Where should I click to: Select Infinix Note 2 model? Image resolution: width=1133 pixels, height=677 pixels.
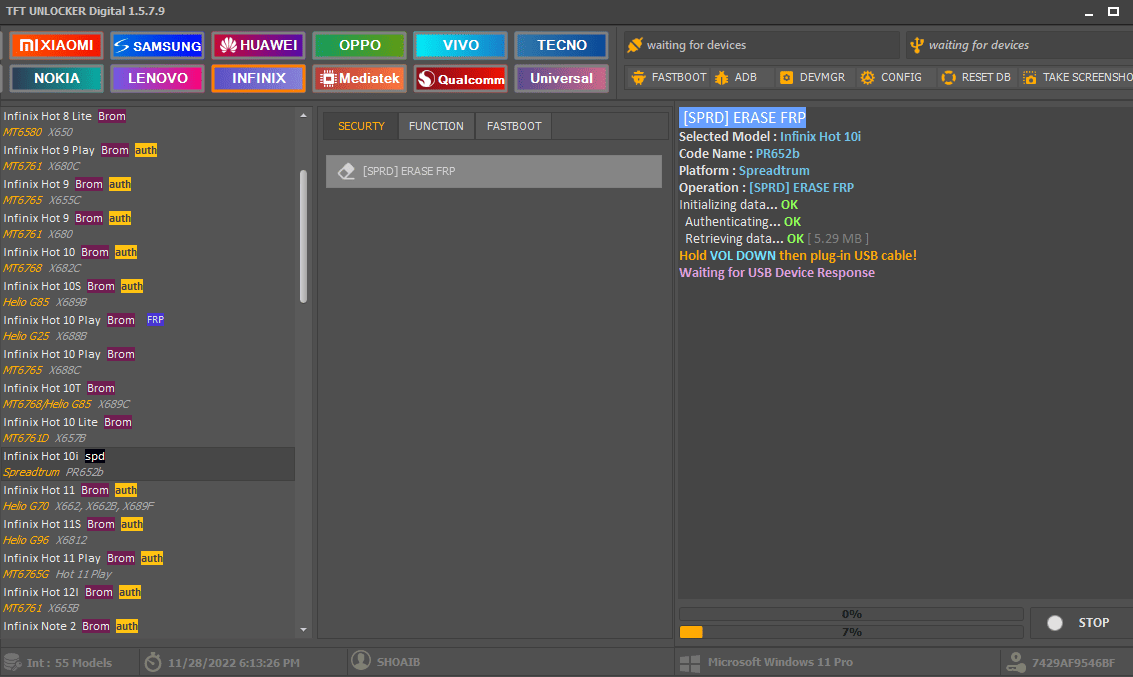147,626
